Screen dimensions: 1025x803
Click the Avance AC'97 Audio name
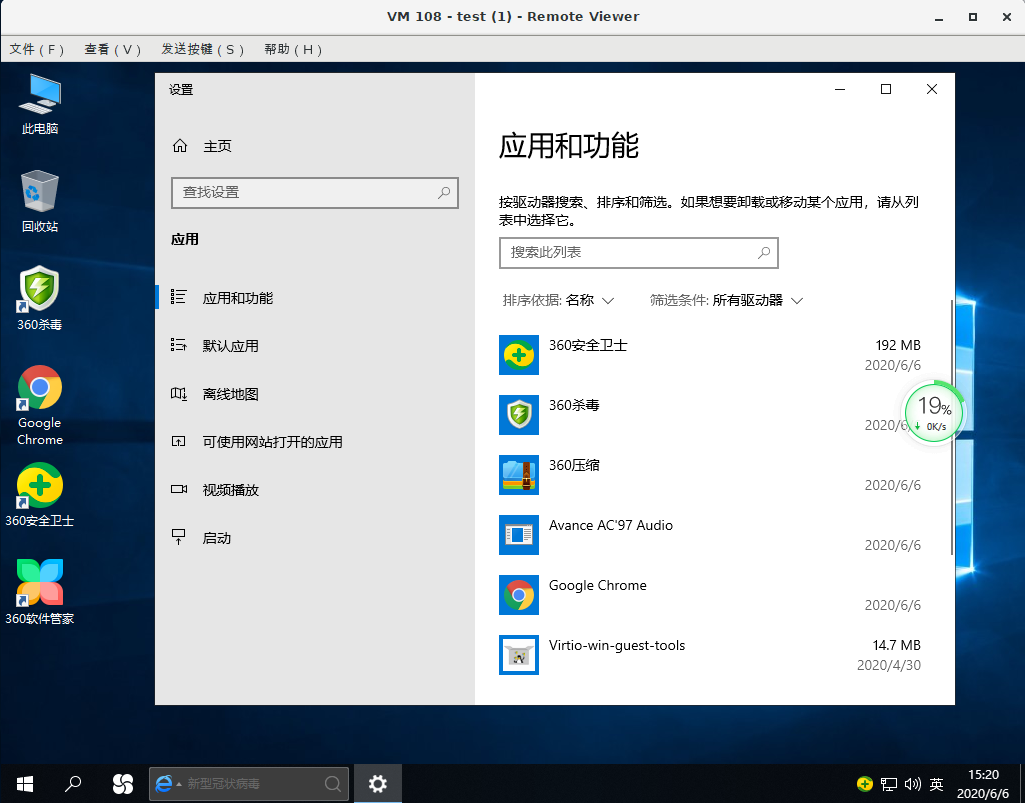611,525
